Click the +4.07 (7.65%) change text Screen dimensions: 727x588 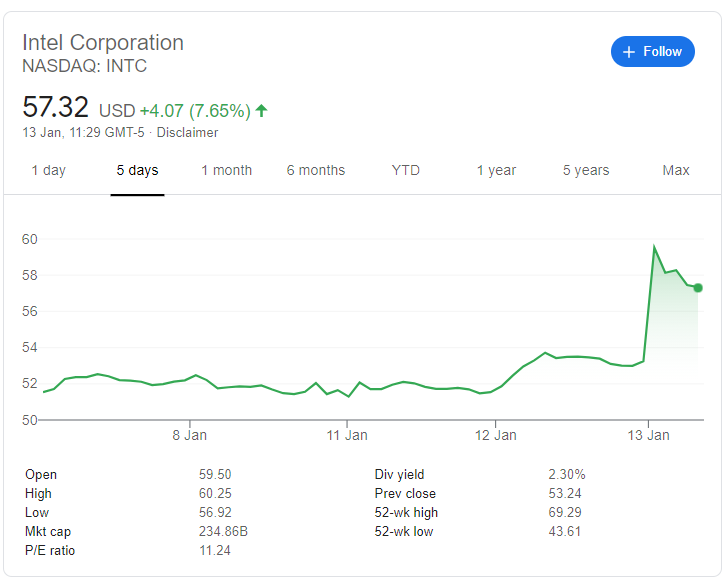(195, 111)
